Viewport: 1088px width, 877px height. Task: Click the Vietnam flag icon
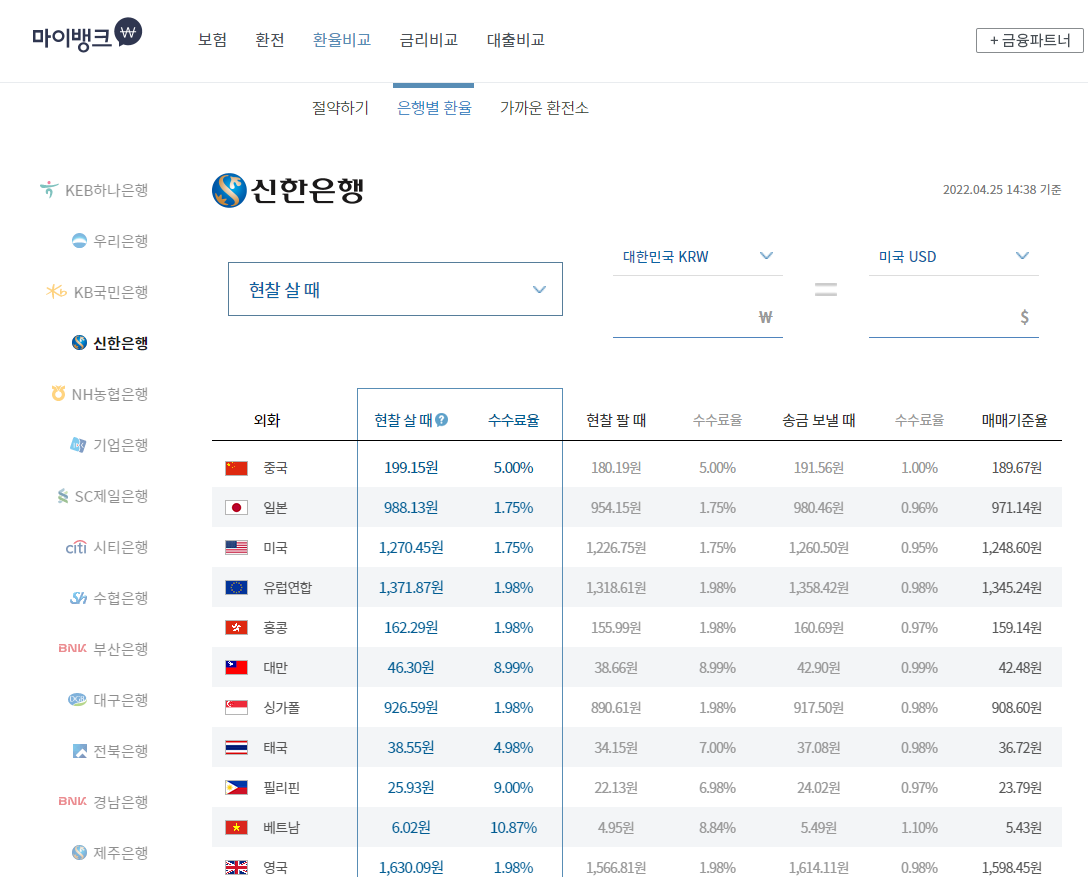(237, 828)
